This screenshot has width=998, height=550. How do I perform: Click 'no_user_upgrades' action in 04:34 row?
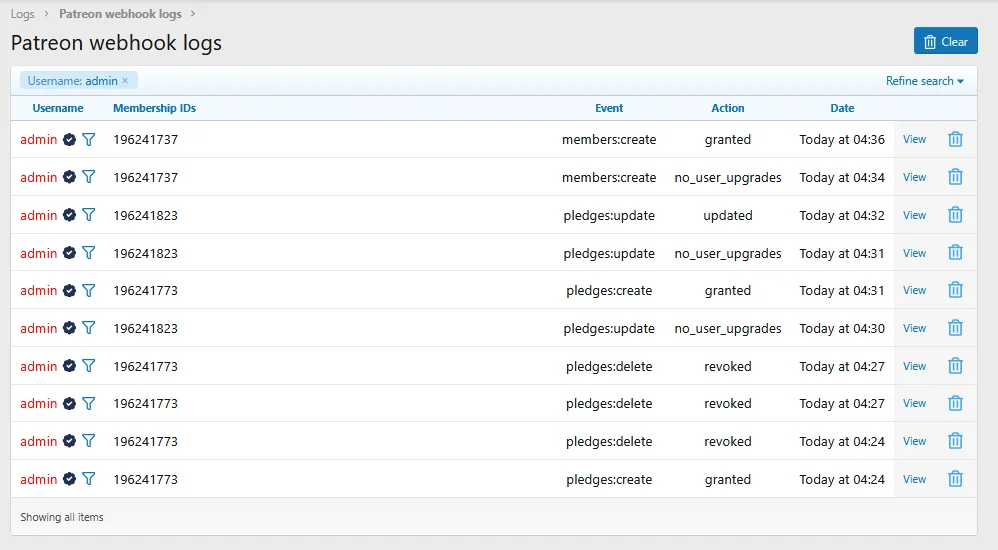click(727, 178)
